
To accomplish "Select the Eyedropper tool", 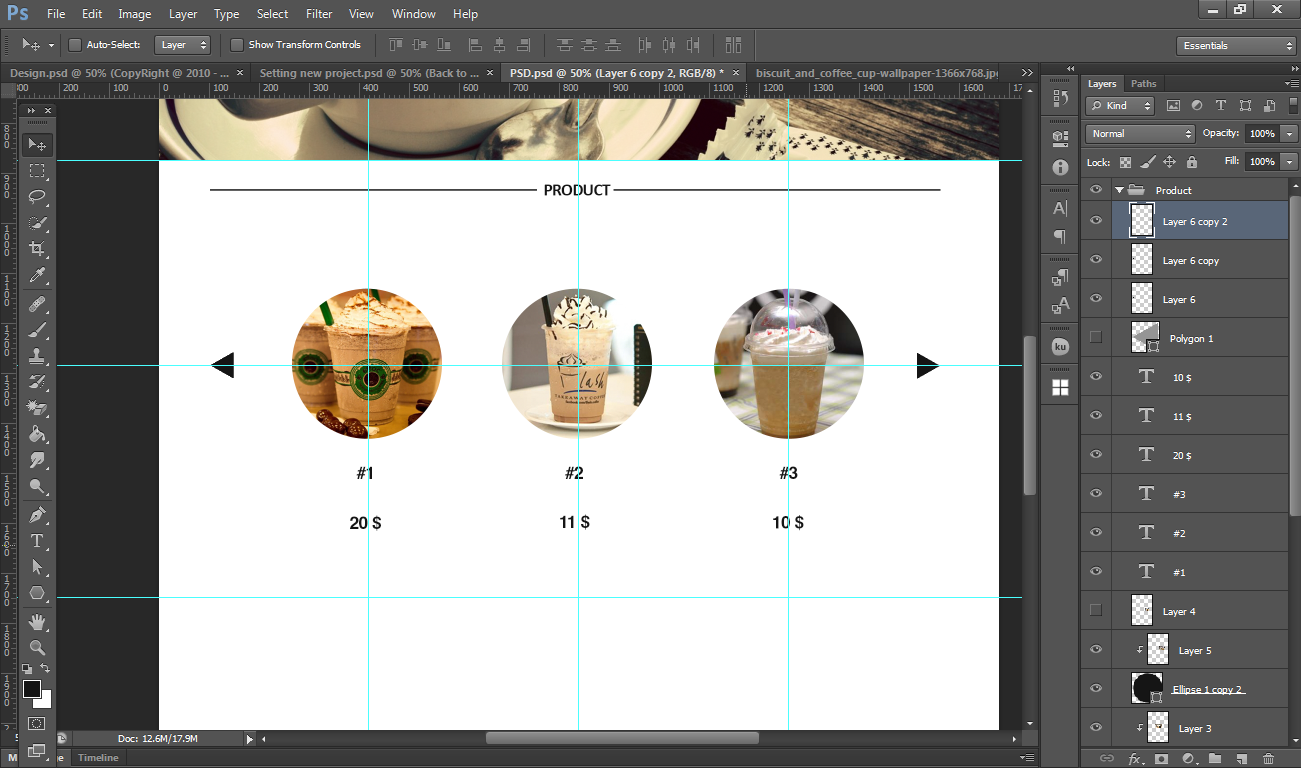I will 37,276.
